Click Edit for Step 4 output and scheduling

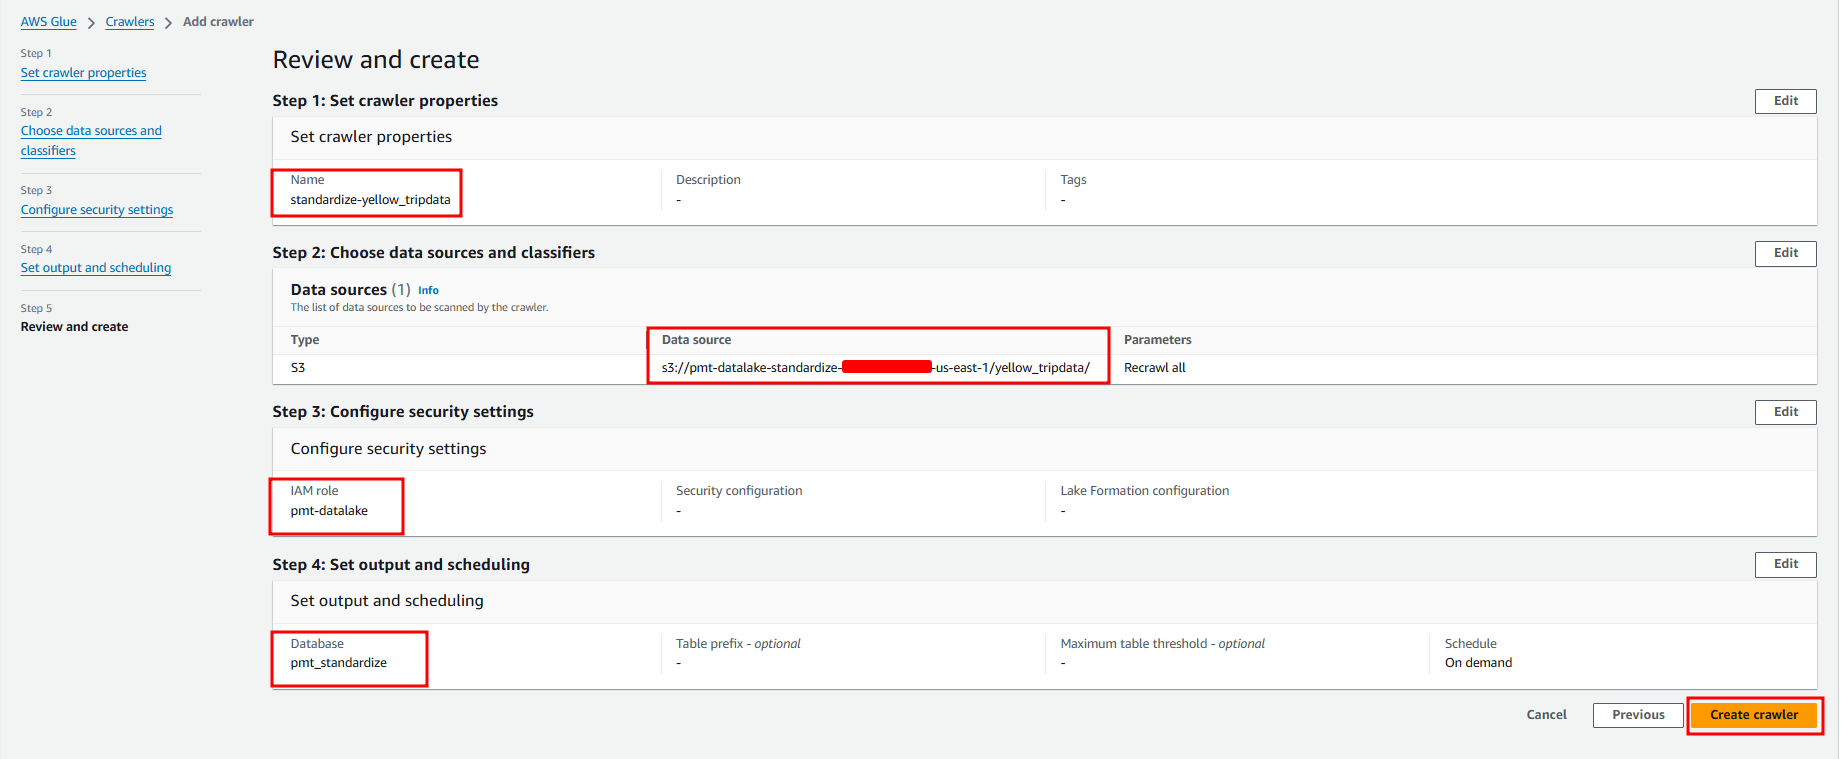click(x=1785, y=564)
